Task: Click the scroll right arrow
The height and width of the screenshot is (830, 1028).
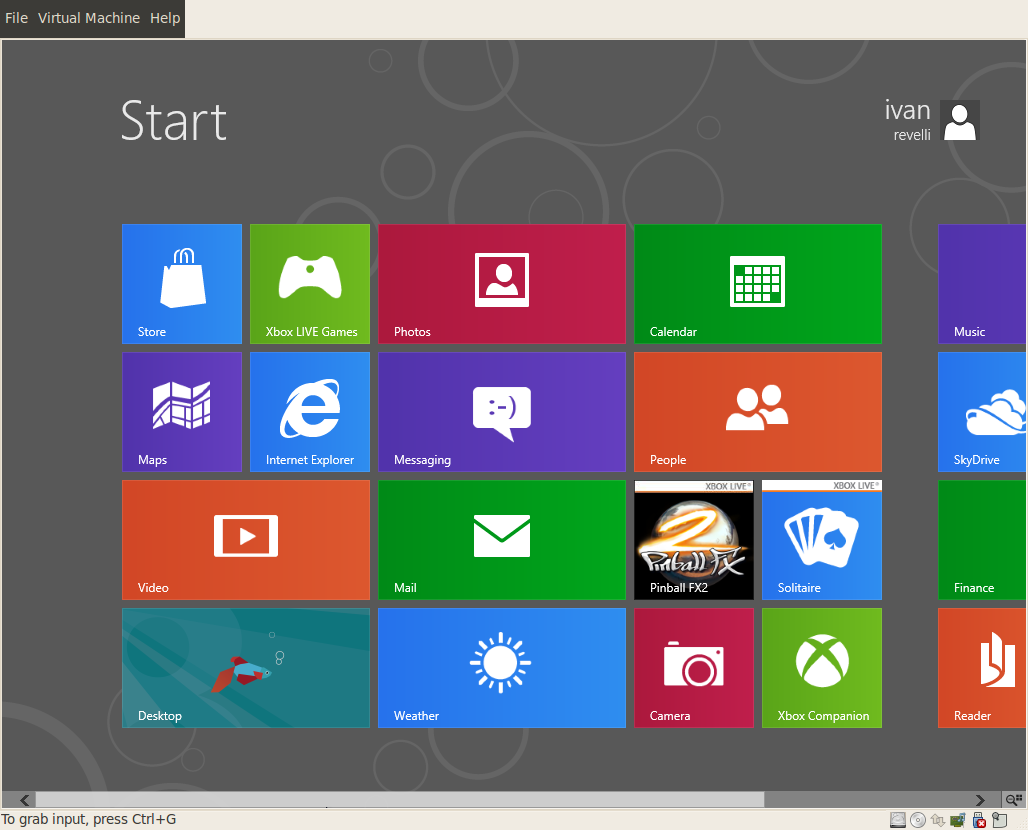Action: pos(980,799)
